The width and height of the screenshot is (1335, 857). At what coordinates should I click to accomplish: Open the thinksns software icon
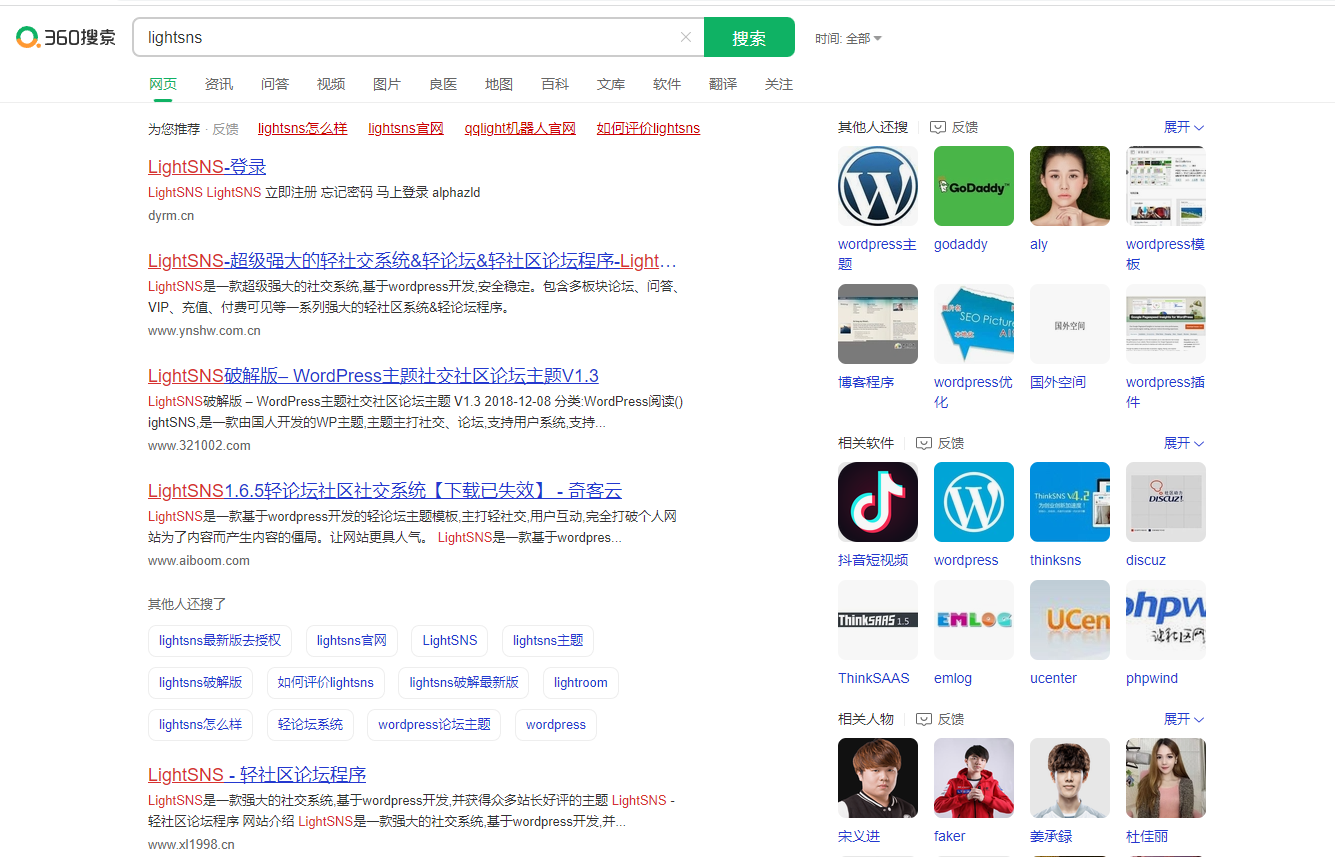point(1070,502)
